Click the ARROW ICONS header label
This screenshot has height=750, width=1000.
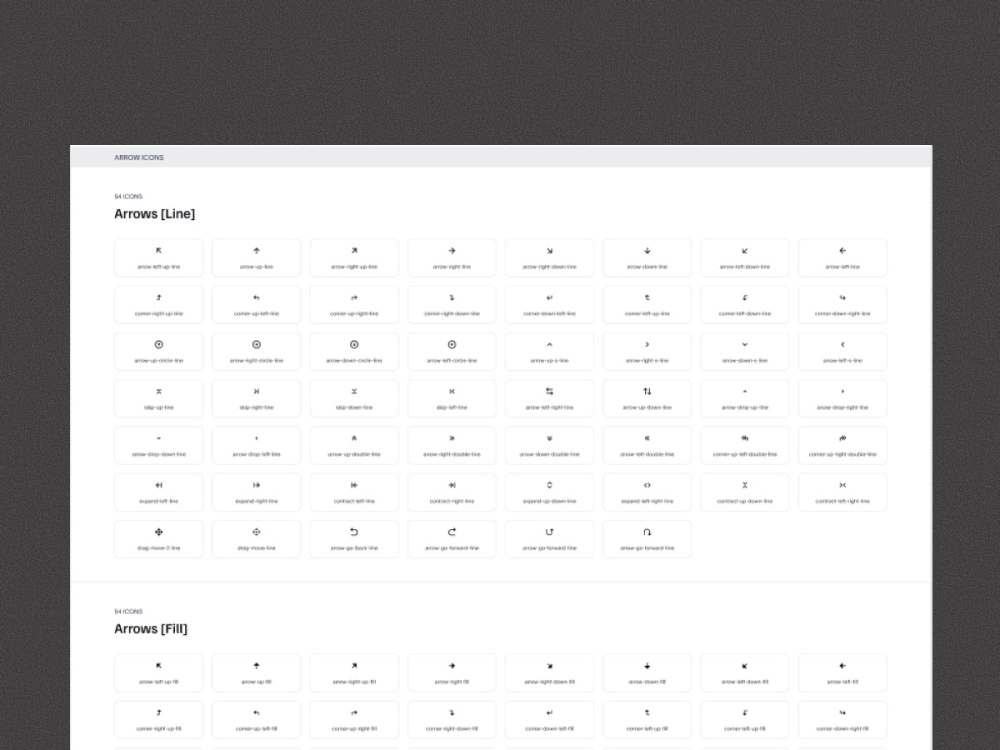coord(139,157)
